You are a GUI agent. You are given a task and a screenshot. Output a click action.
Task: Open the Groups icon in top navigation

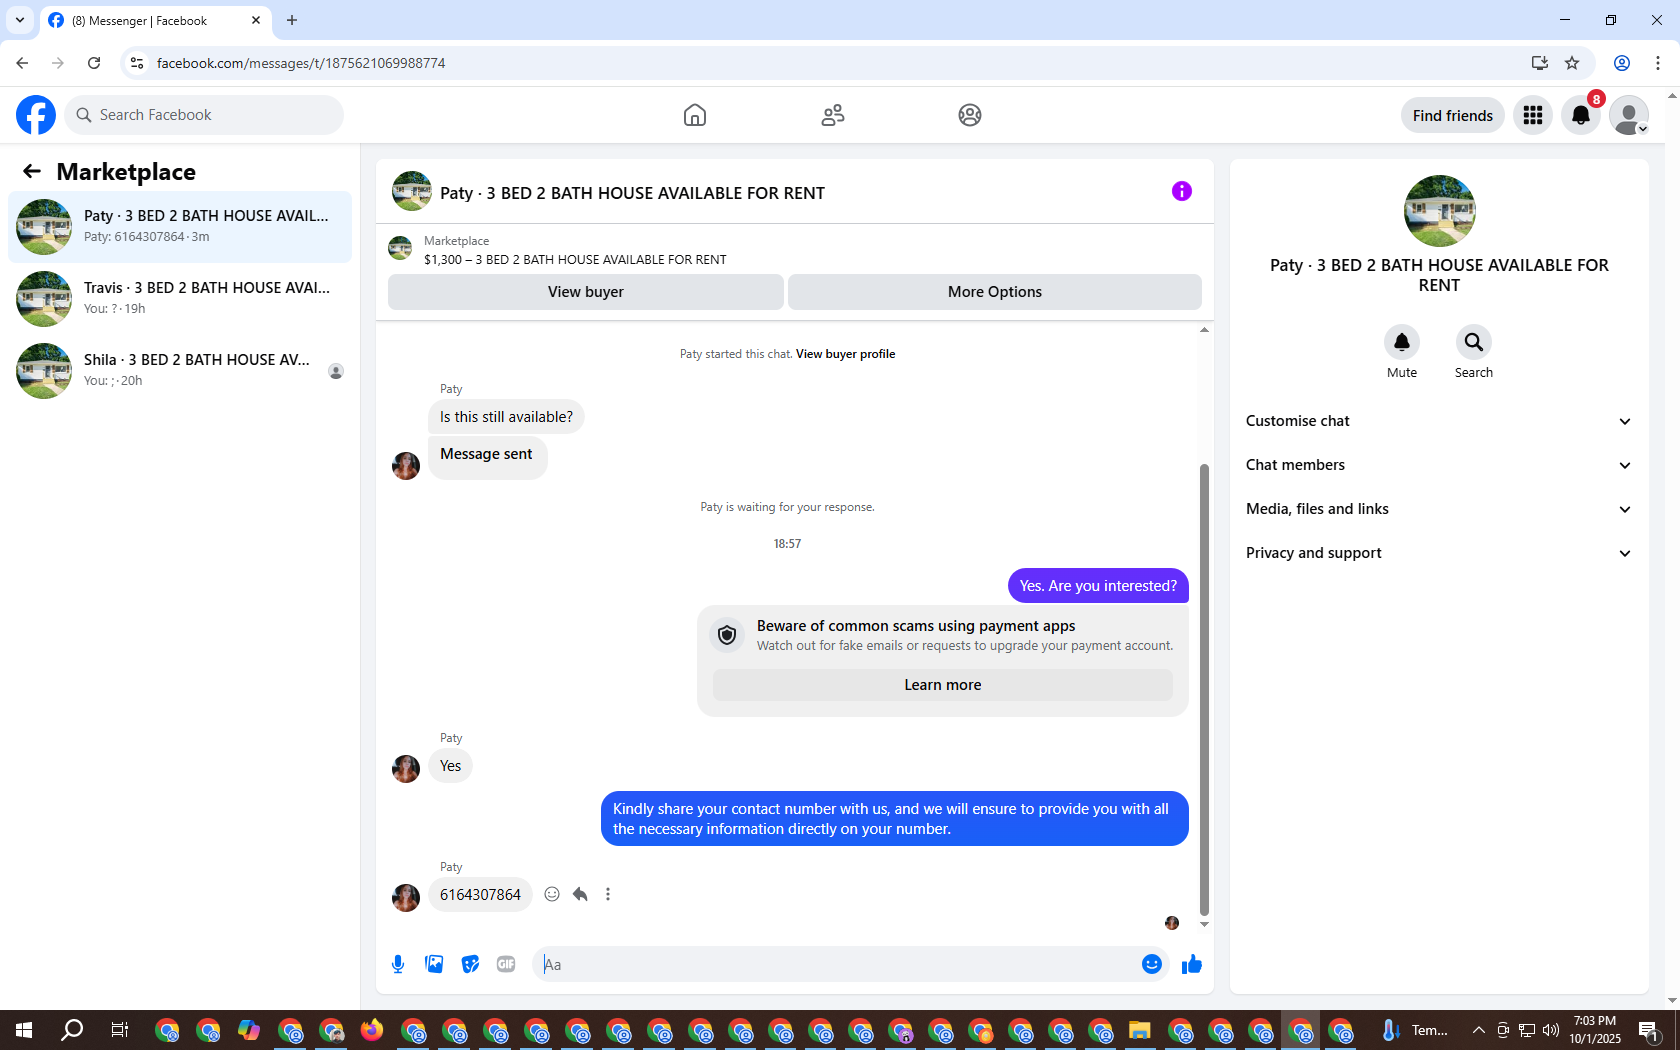(x=970, y=115)
